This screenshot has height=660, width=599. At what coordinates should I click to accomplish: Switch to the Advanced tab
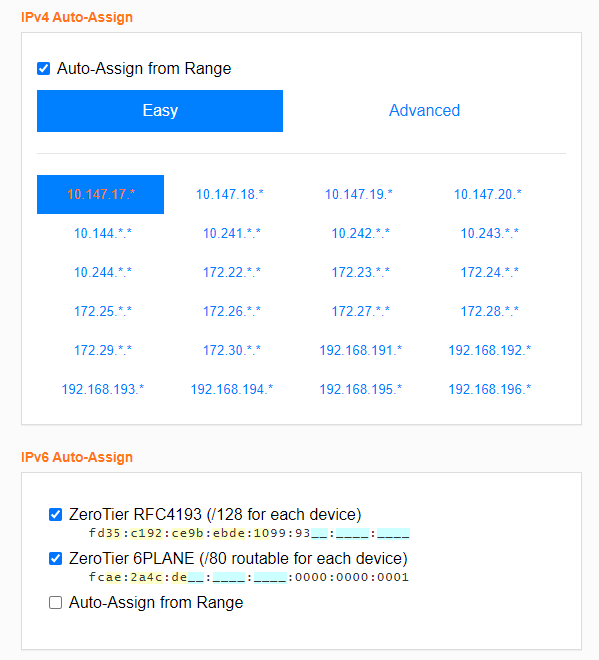point(424,111)
